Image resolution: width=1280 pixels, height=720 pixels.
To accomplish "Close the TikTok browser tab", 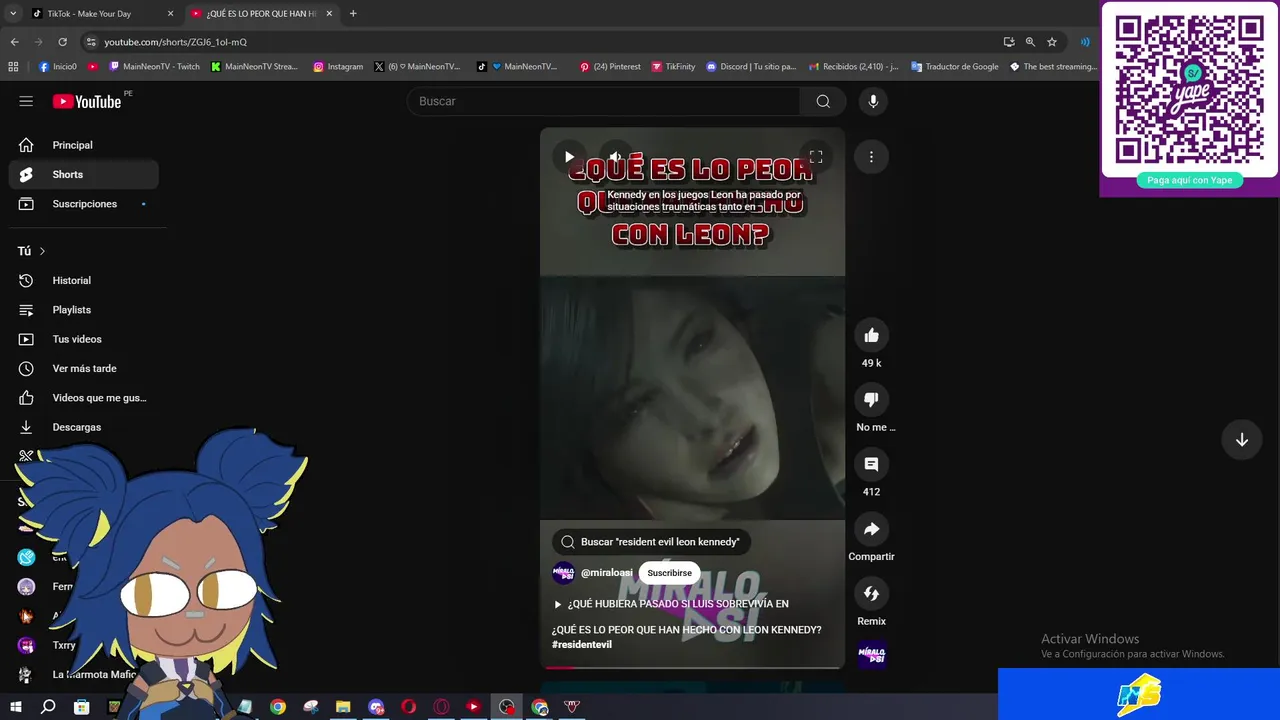I will [170, 14].
